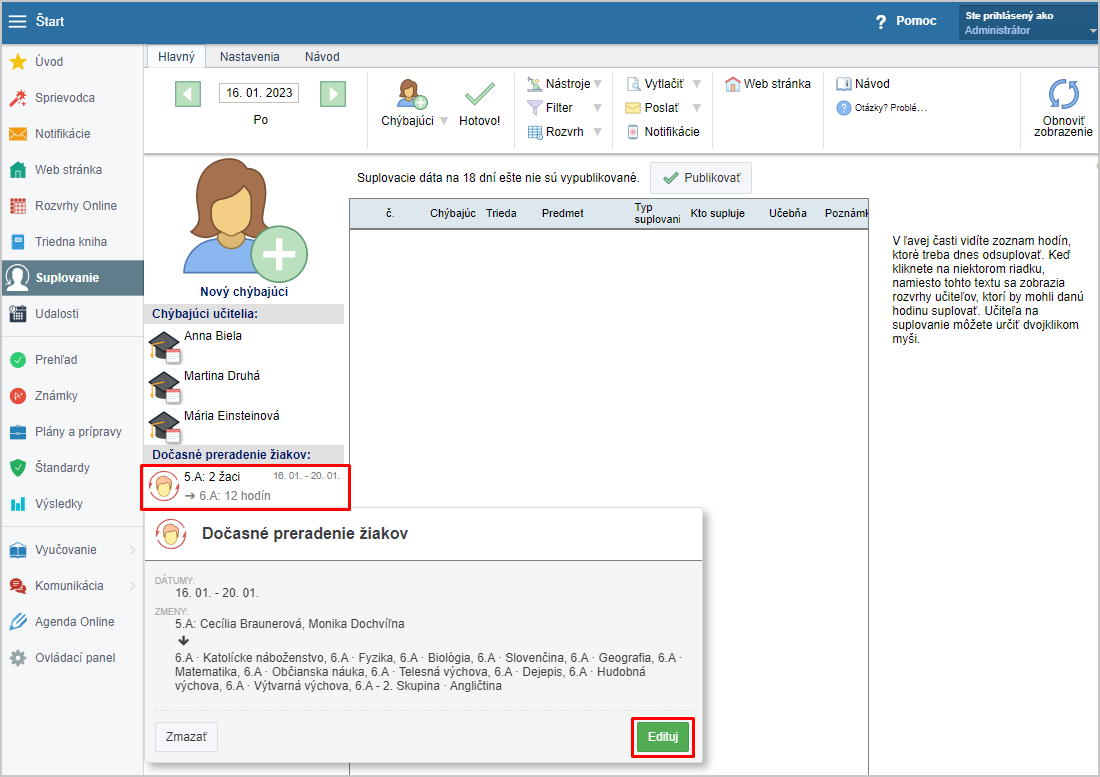The height and width of the screenshot is (777, 1100).
Task: Click the Obnoviť zobrazenie refresh icon
Action: [1064, 95]
